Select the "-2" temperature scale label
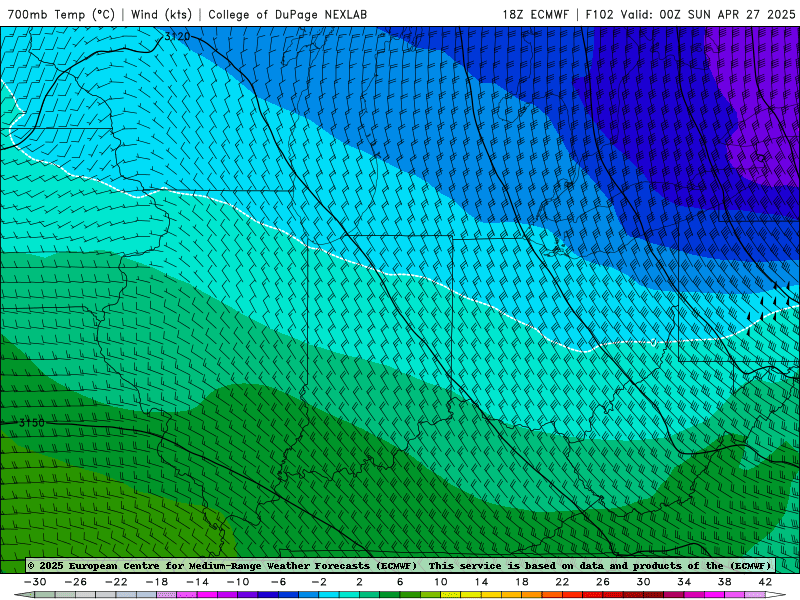The image size is (800, 600). click(x=319, y=582)
